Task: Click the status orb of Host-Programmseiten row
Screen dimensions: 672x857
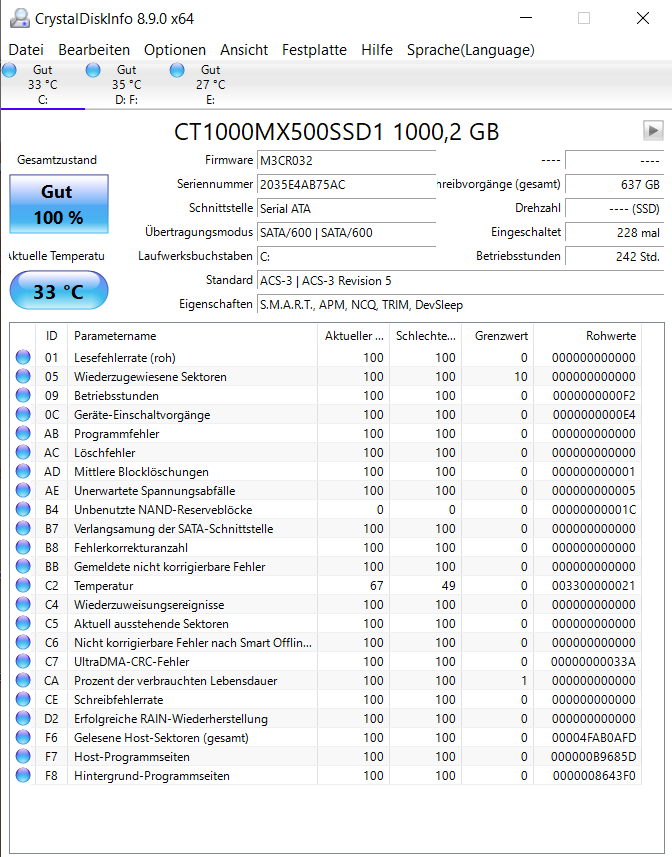Action: pyautogui.click(x=23, y=756)
